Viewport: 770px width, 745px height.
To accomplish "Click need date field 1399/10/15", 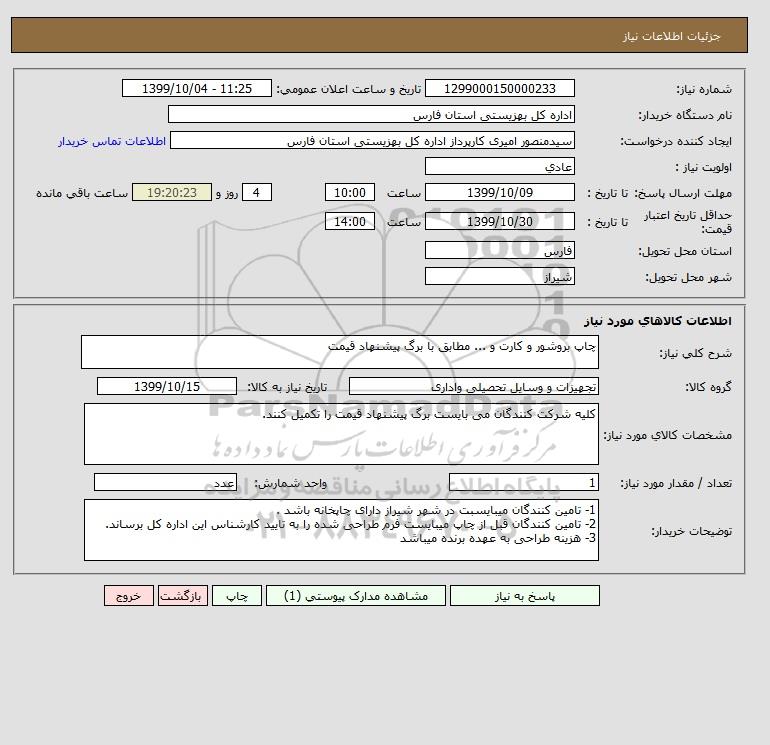I will 167,386.
